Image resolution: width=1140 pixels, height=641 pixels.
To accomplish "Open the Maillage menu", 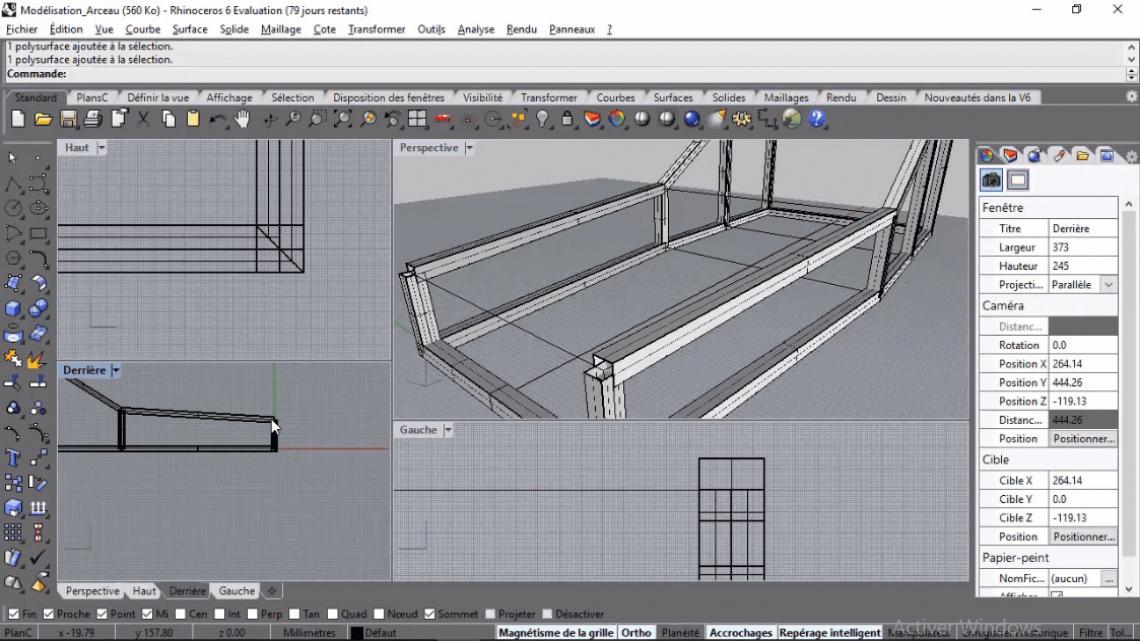I will click(280, 29).
